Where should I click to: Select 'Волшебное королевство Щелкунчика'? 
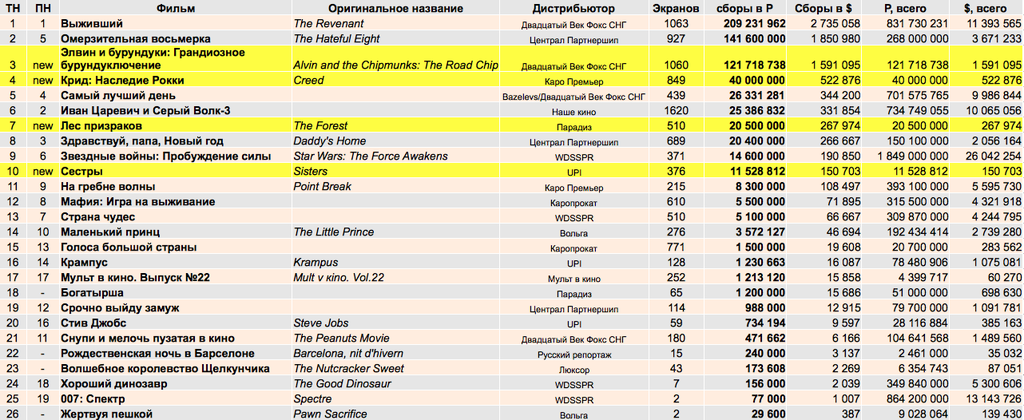[x=165, y=369]
